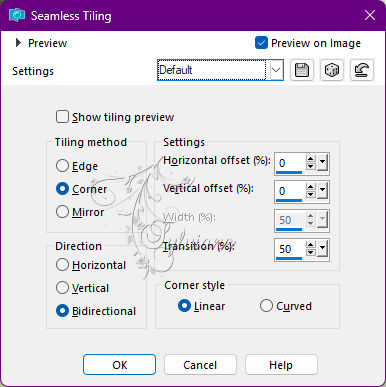Viewport: 386px width, 387px height.
Task: Click the Seamless Tiling app icon
Action: pyautogui.click(x=17, y=15)
